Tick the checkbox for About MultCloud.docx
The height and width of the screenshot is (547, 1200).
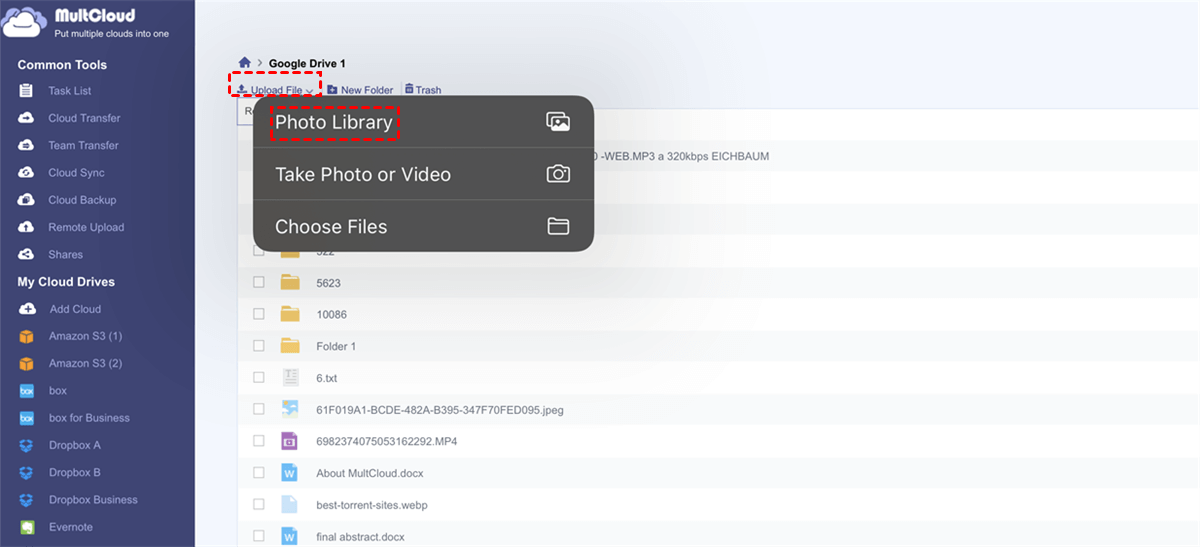pyautogui.click(x=259, y=473)
